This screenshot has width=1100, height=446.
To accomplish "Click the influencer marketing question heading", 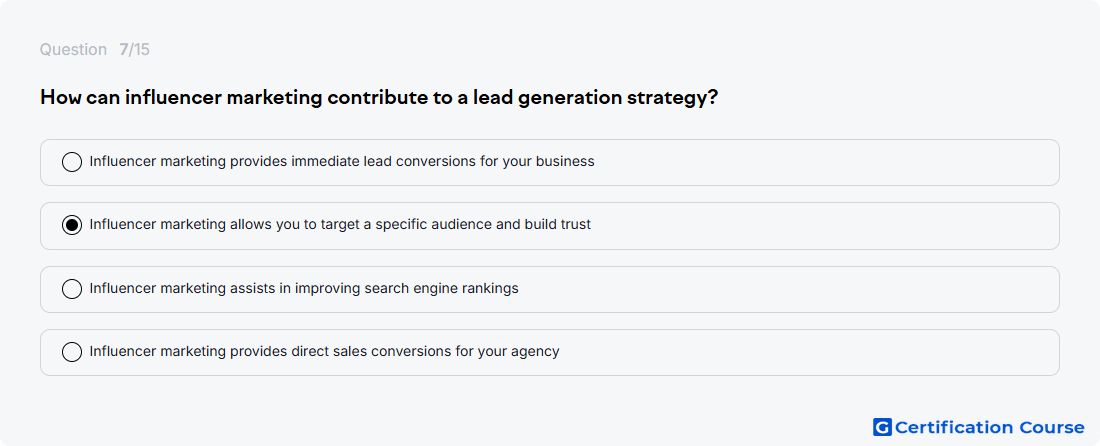I will click(379, 97).
